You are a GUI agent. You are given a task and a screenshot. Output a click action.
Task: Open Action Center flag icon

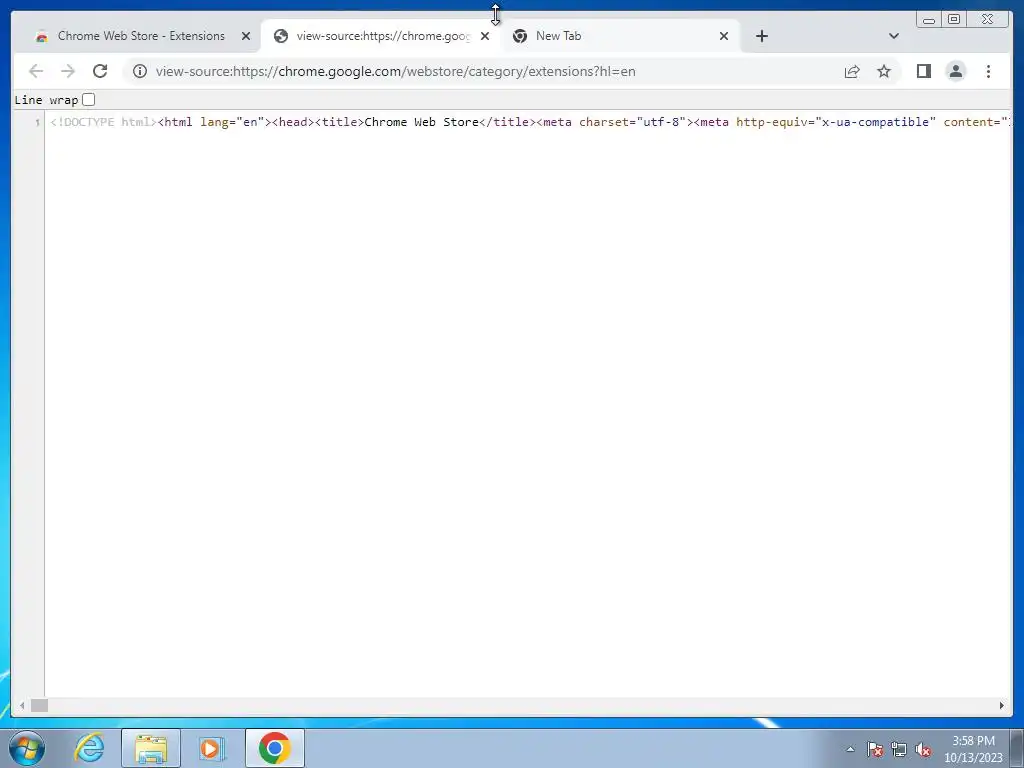point(875,749)
